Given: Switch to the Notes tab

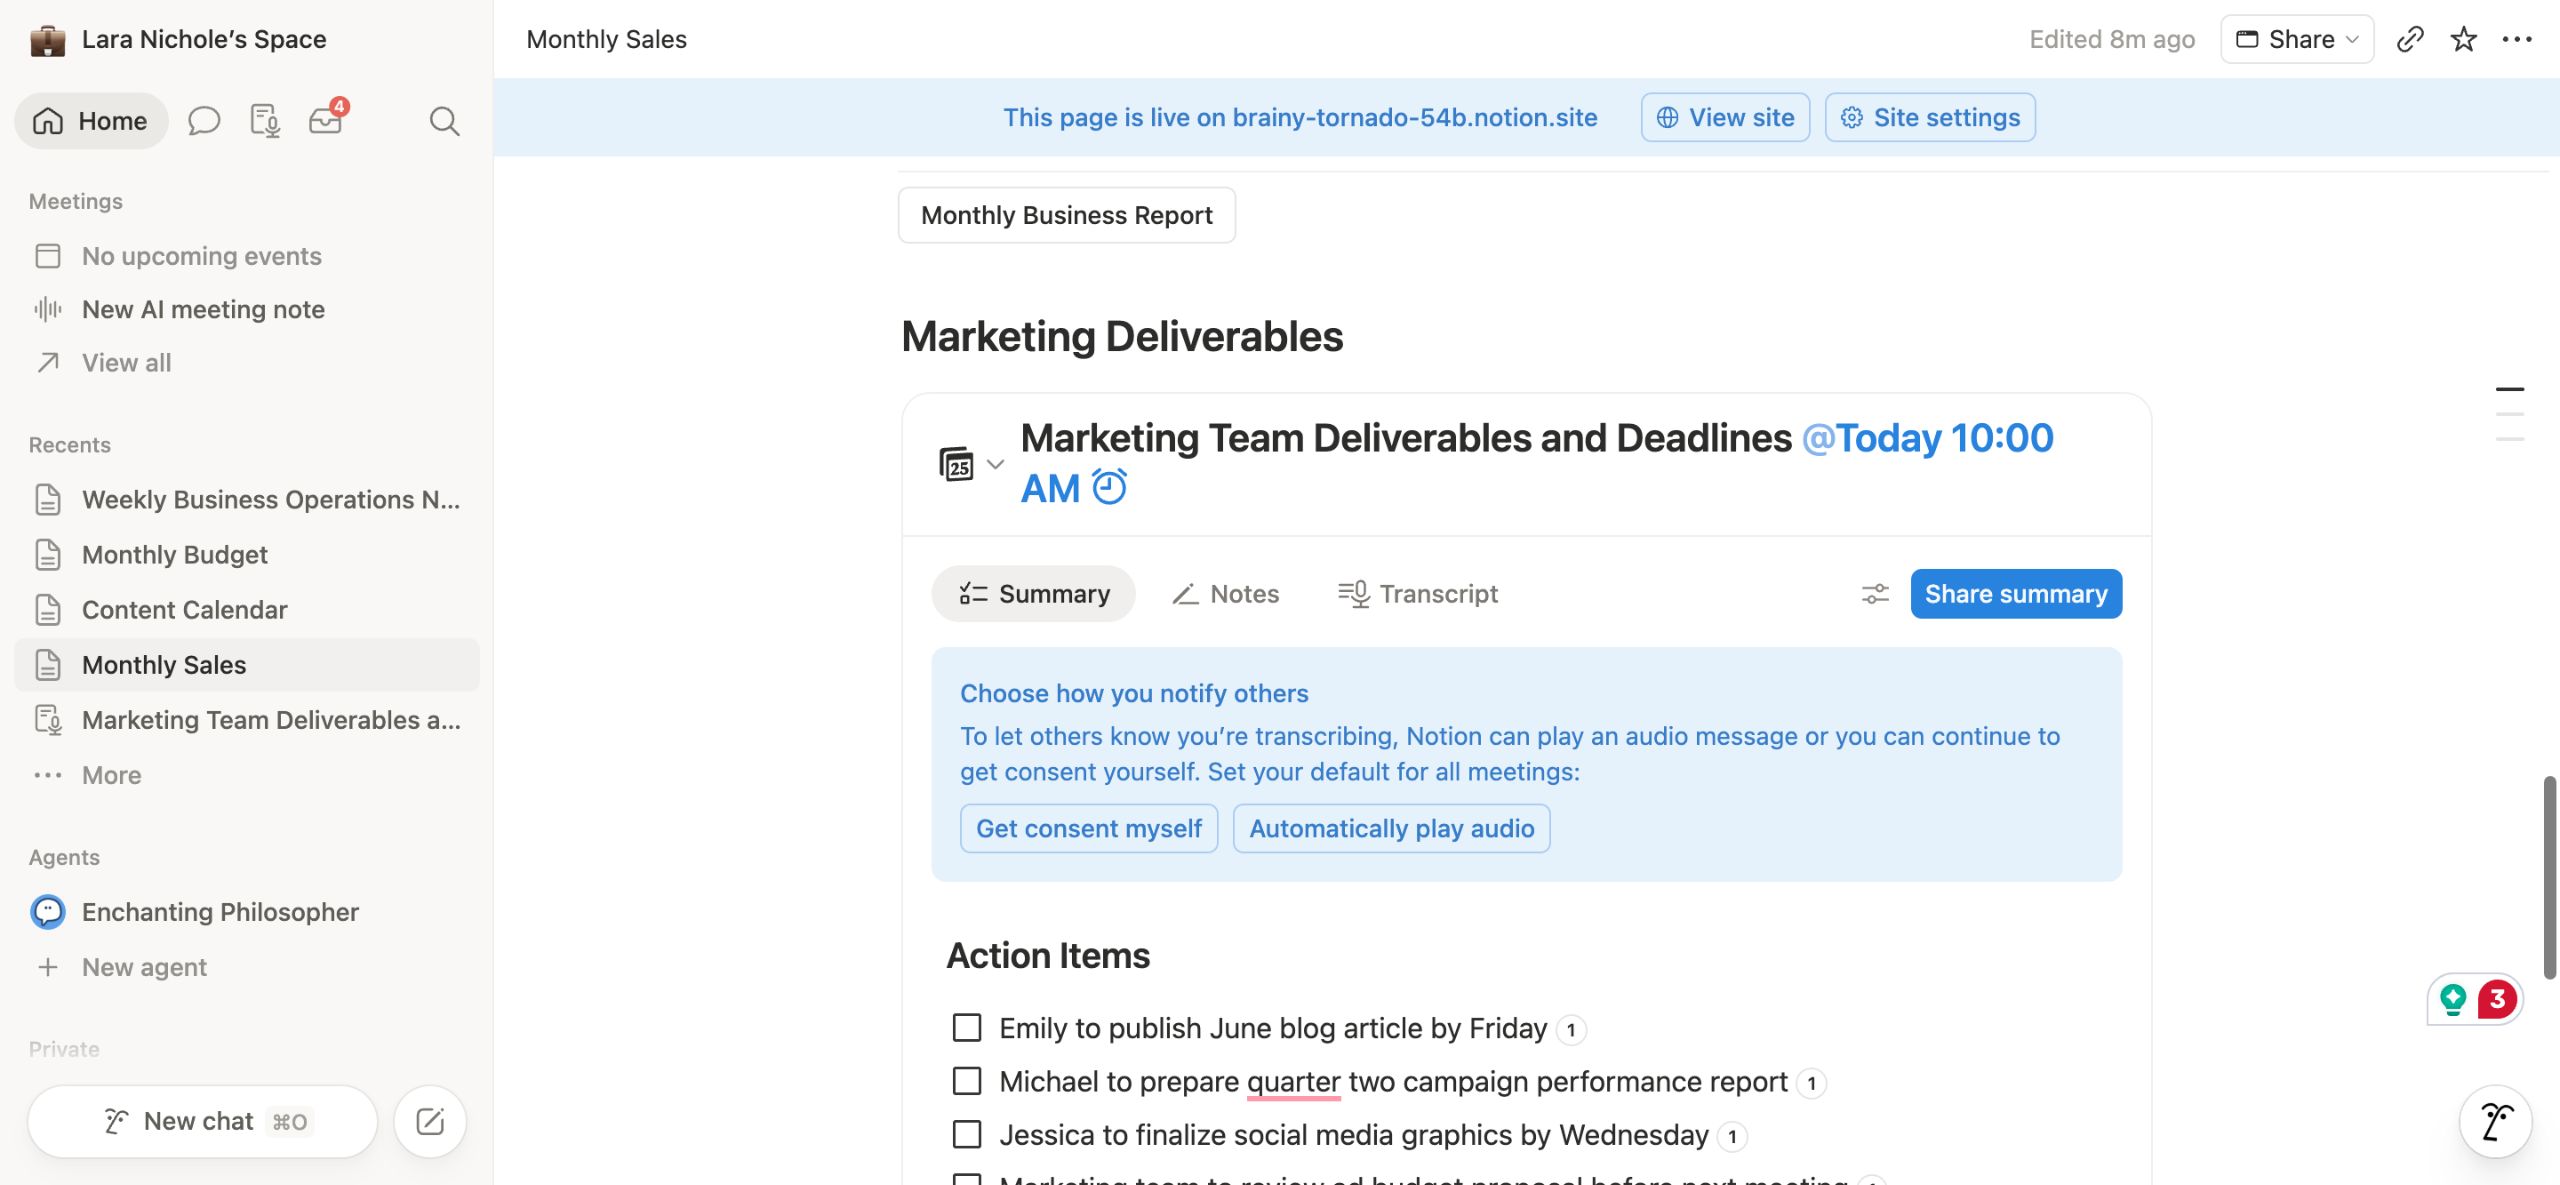Looking at the screenshot, I should 1225,594.
